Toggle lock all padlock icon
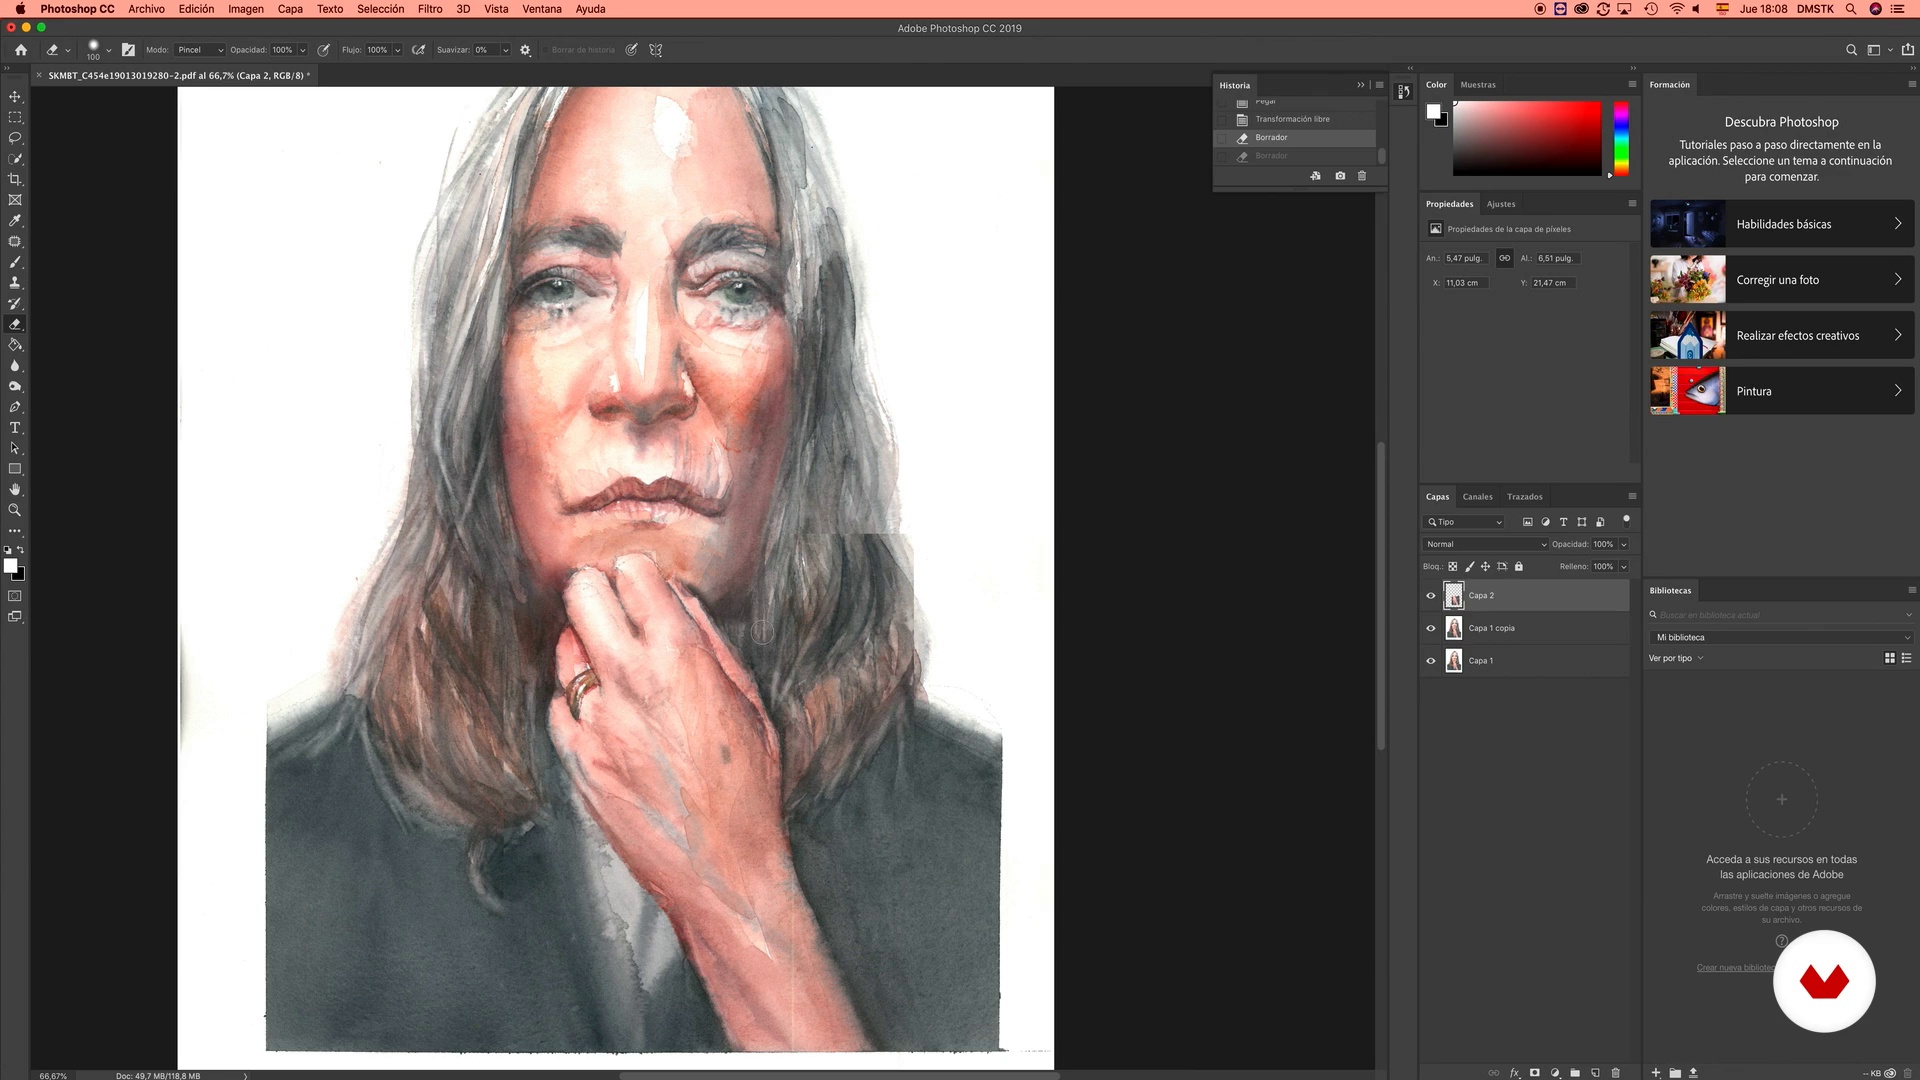1920x1080 pixels. (x=1518, y=567)
